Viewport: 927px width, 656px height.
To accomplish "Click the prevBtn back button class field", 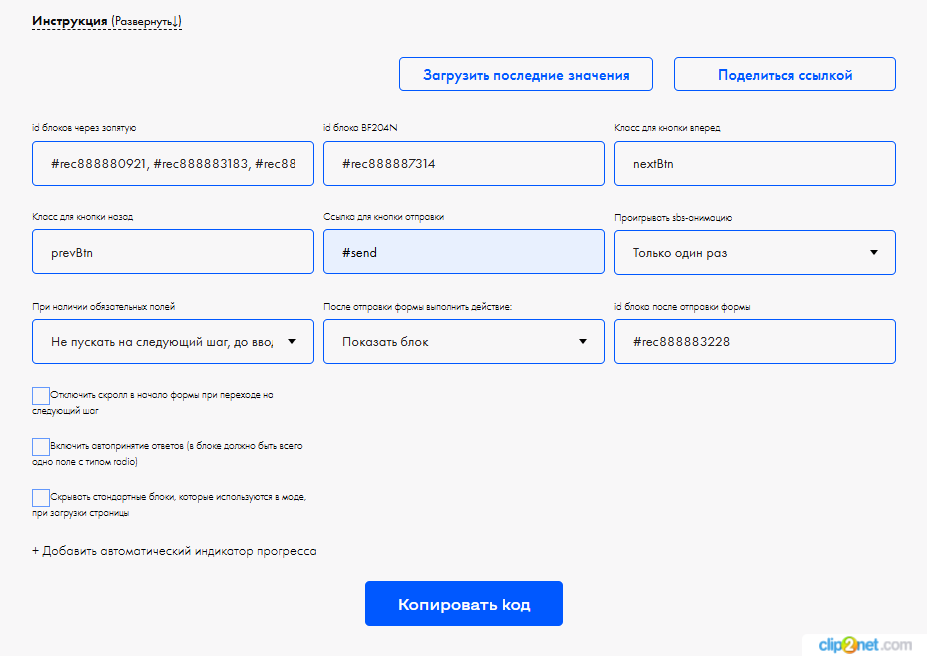I will [x=173, y=253].
